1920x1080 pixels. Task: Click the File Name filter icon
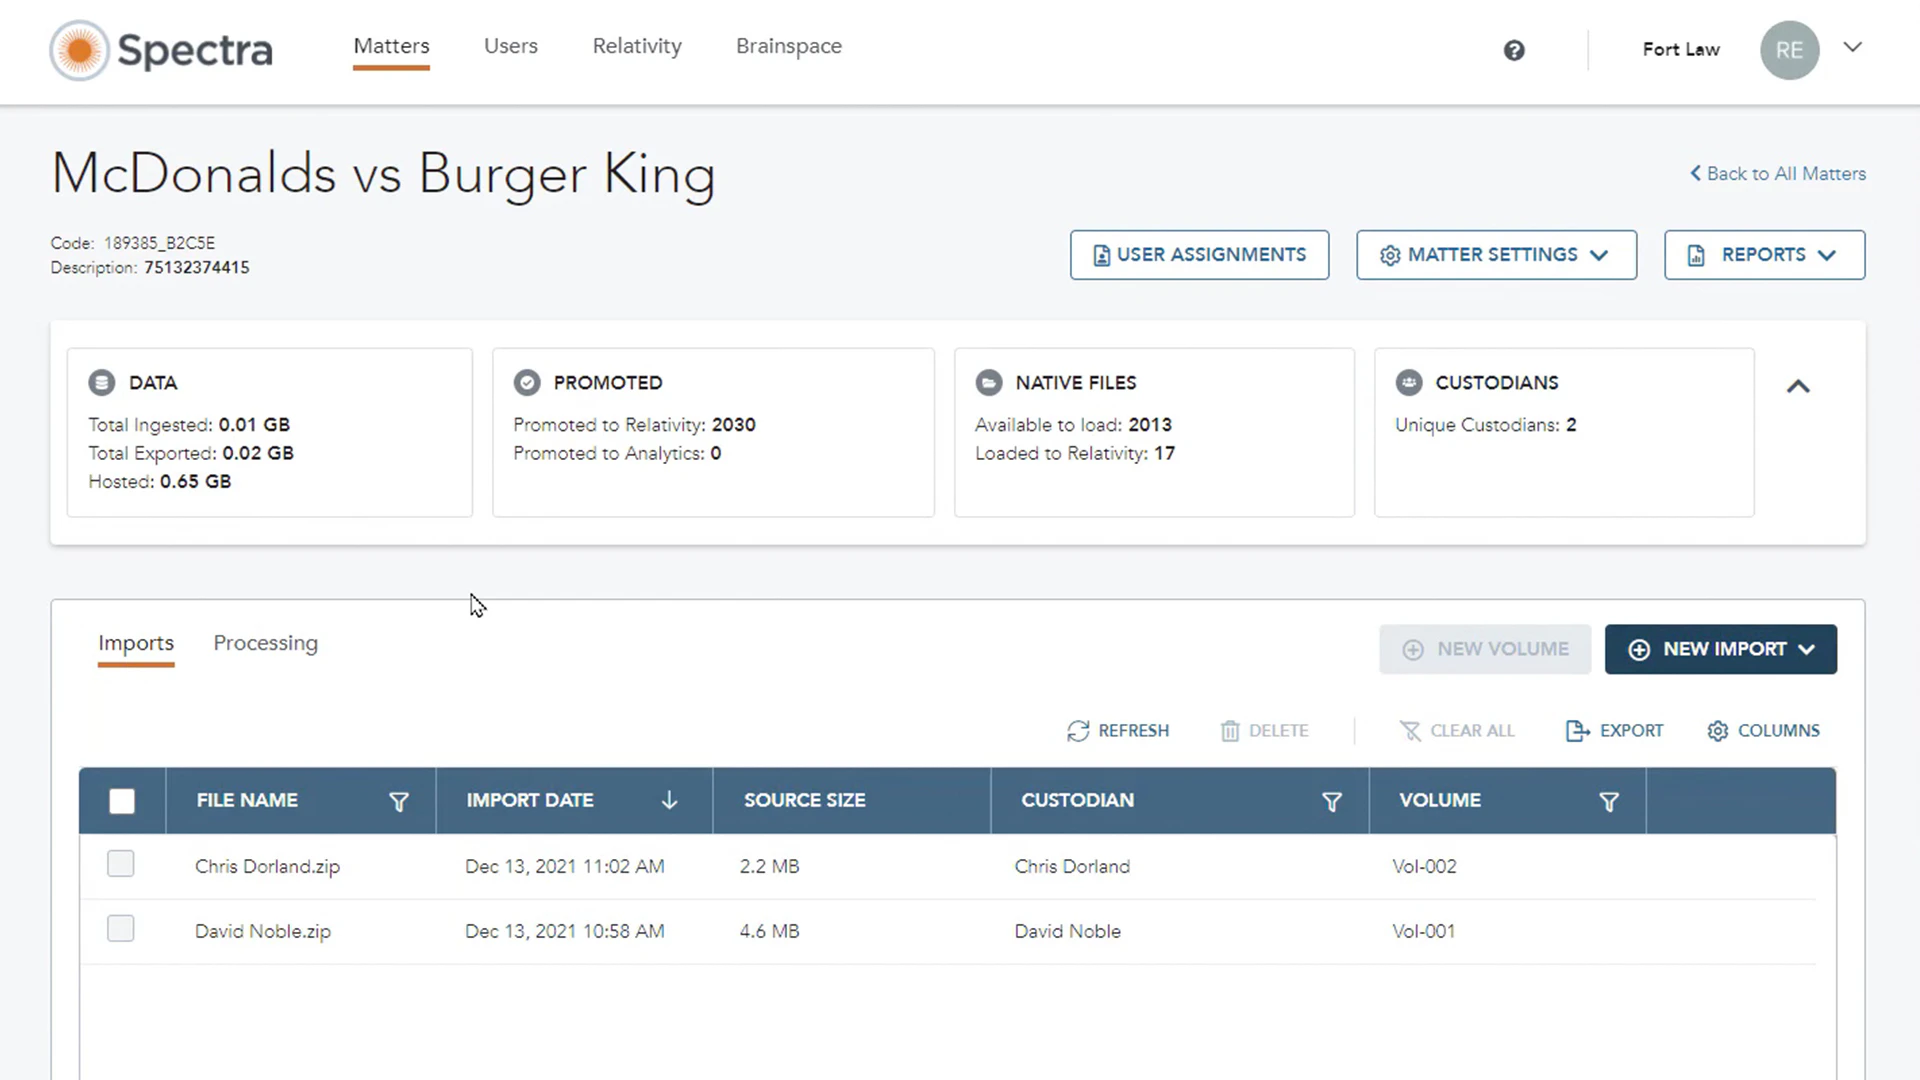[x=398, y=801]
